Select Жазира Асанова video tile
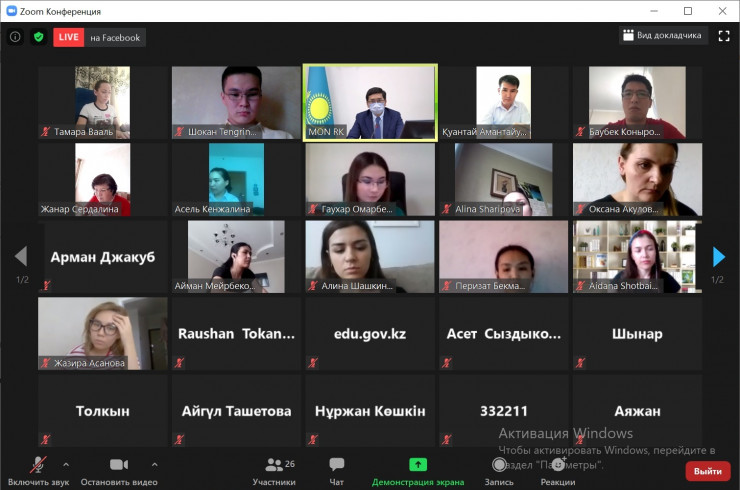 tap(103, 334)
